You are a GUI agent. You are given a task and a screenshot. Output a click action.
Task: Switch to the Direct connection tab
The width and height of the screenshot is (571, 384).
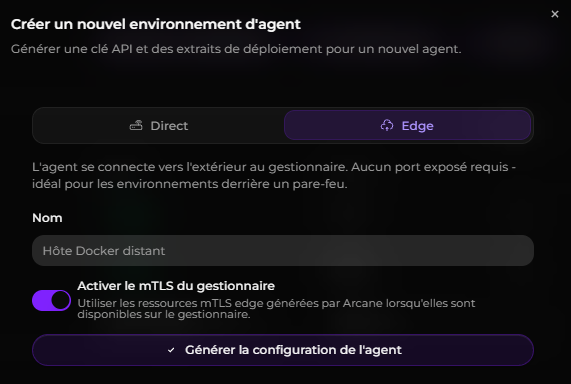pyautogui.click(x=159, y=125)
